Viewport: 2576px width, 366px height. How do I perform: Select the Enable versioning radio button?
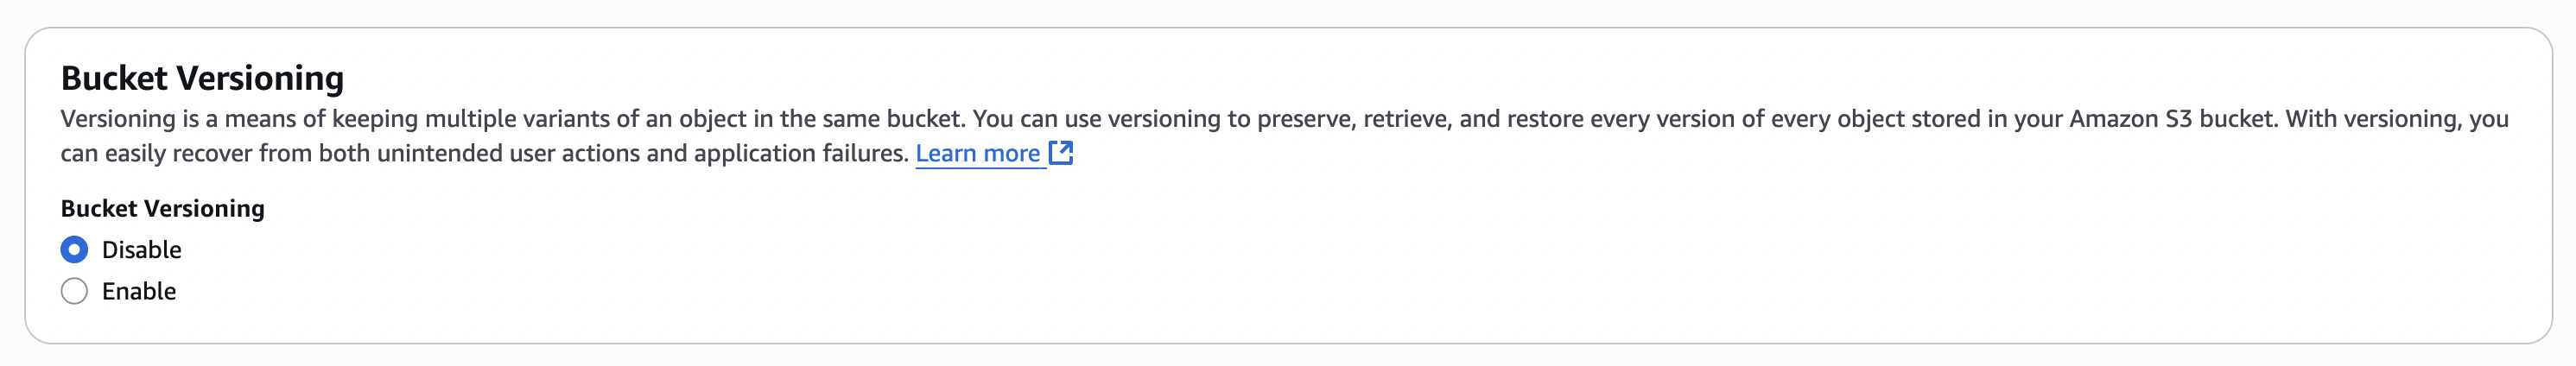coord(74,291)
